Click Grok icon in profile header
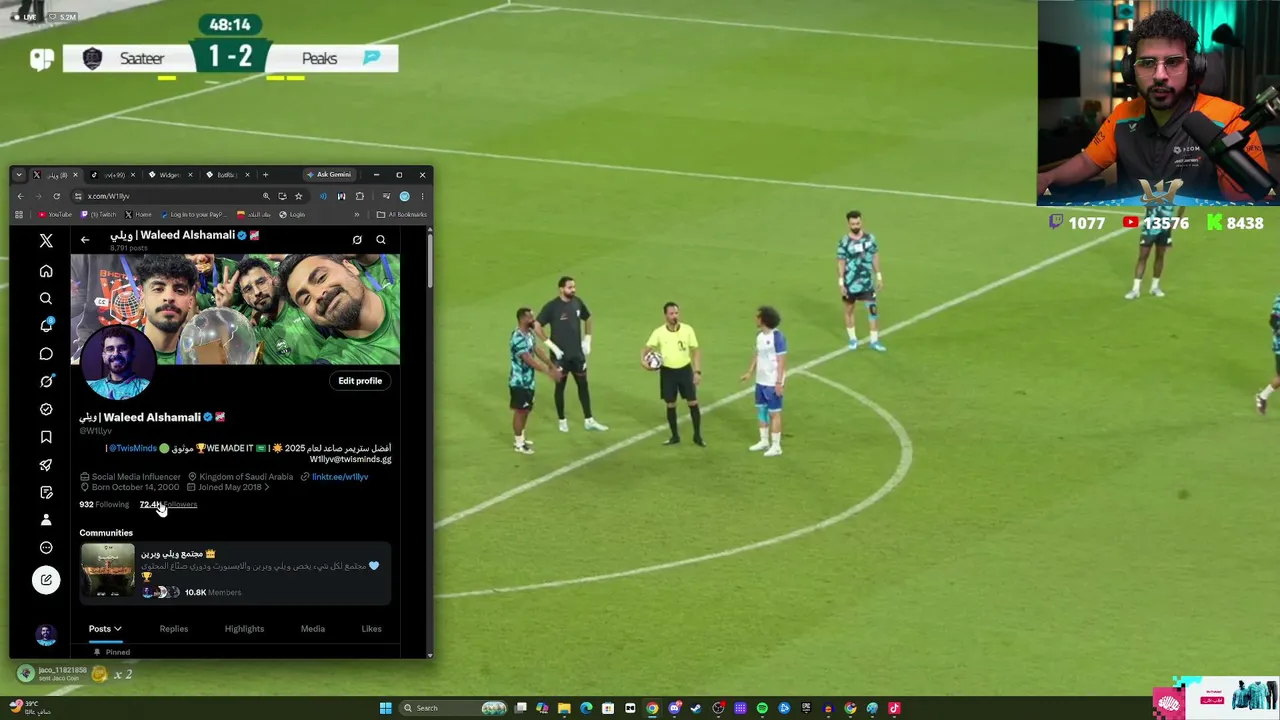This screenshot has height=720, width=1280. coord(357,240)
